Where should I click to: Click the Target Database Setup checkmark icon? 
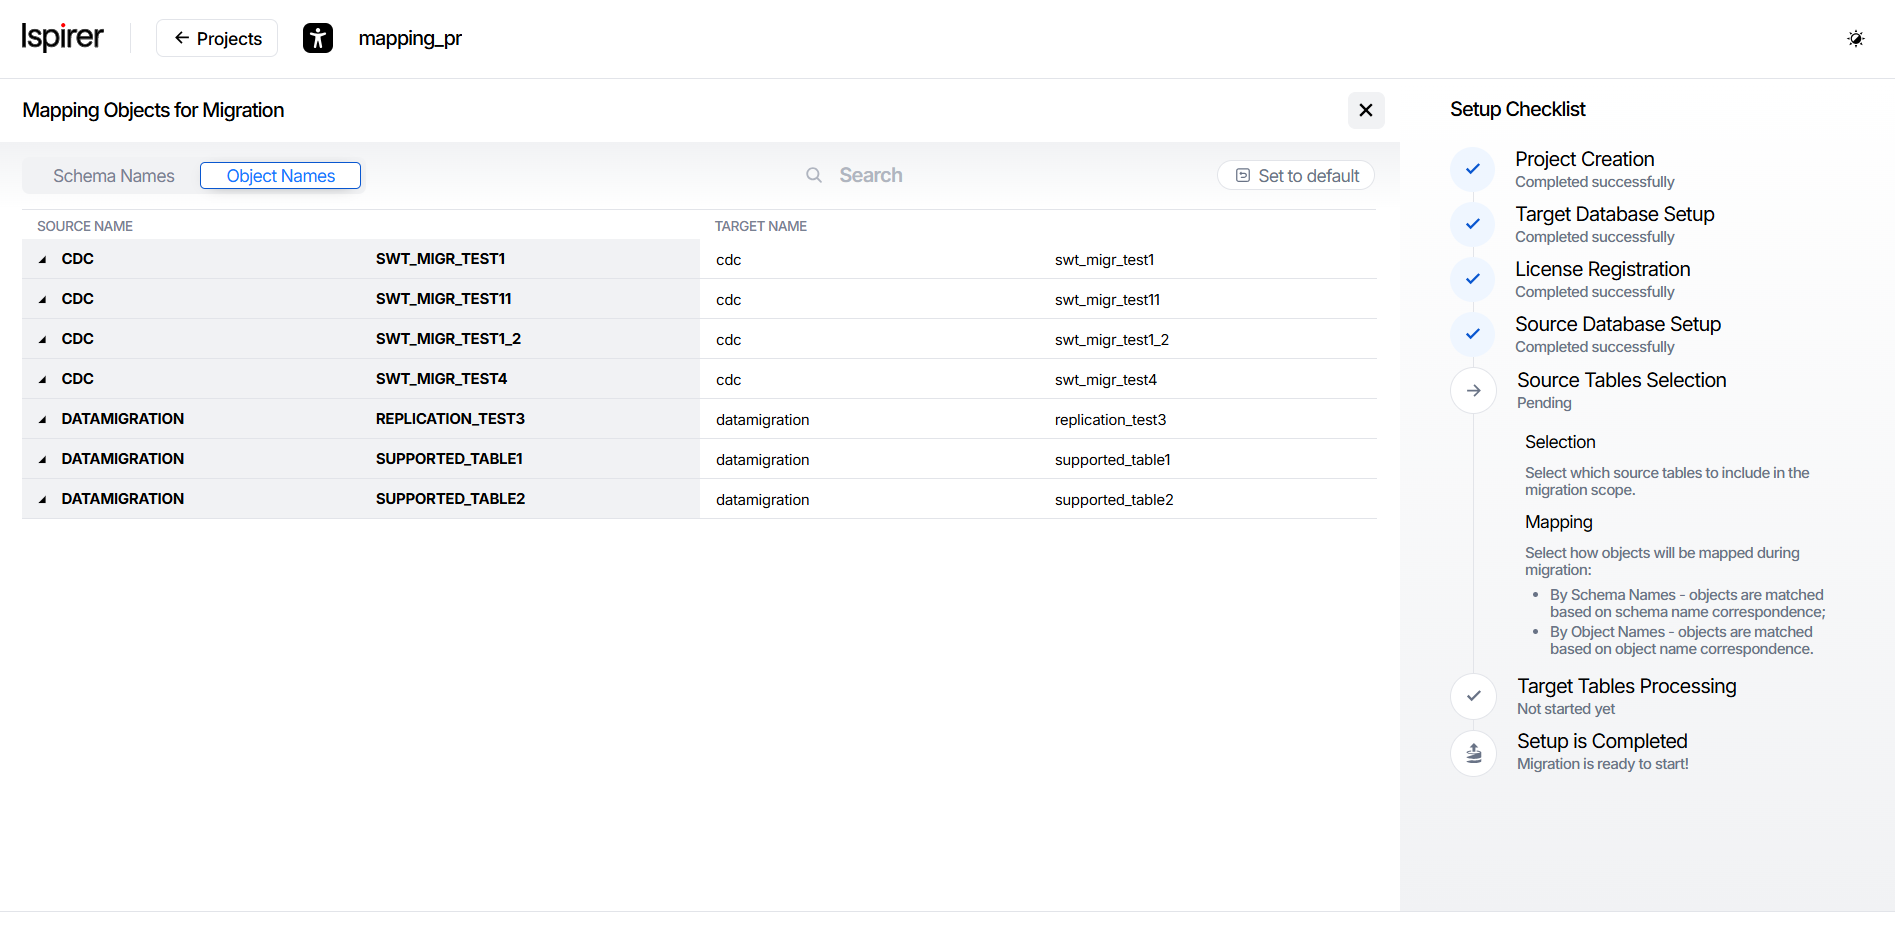tap(1472, 224)
